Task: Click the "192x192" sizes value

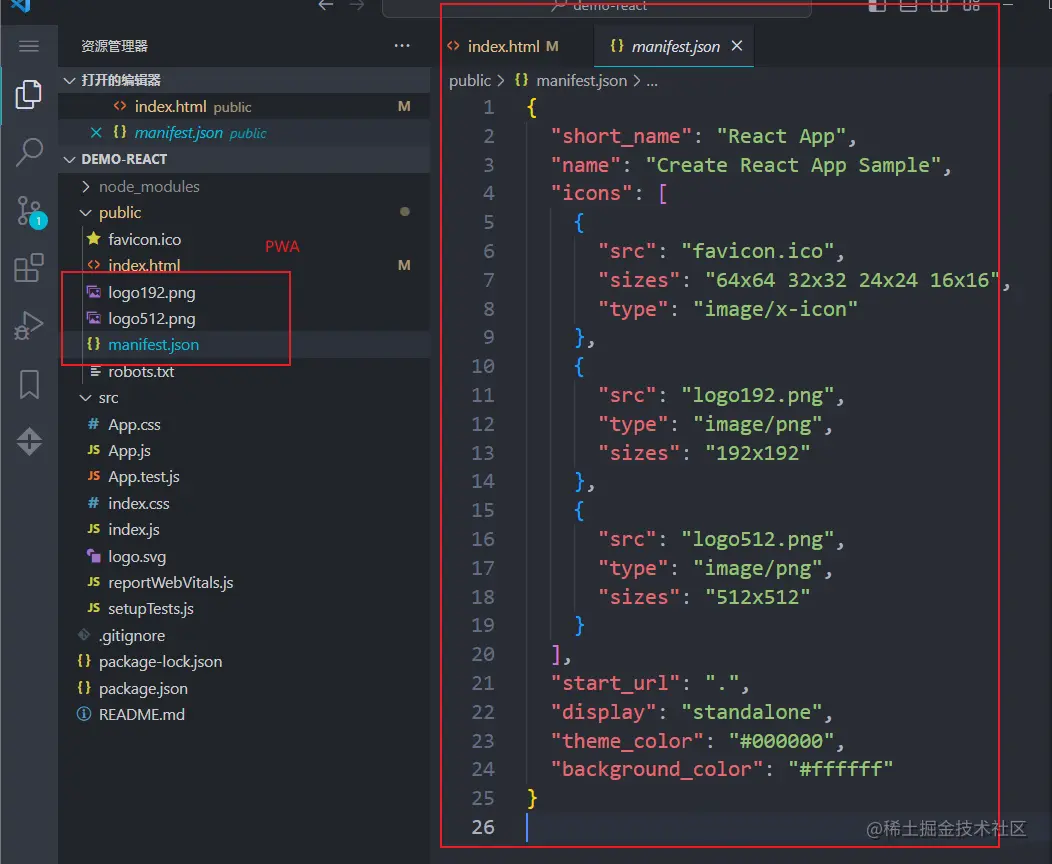Action: 757,453
